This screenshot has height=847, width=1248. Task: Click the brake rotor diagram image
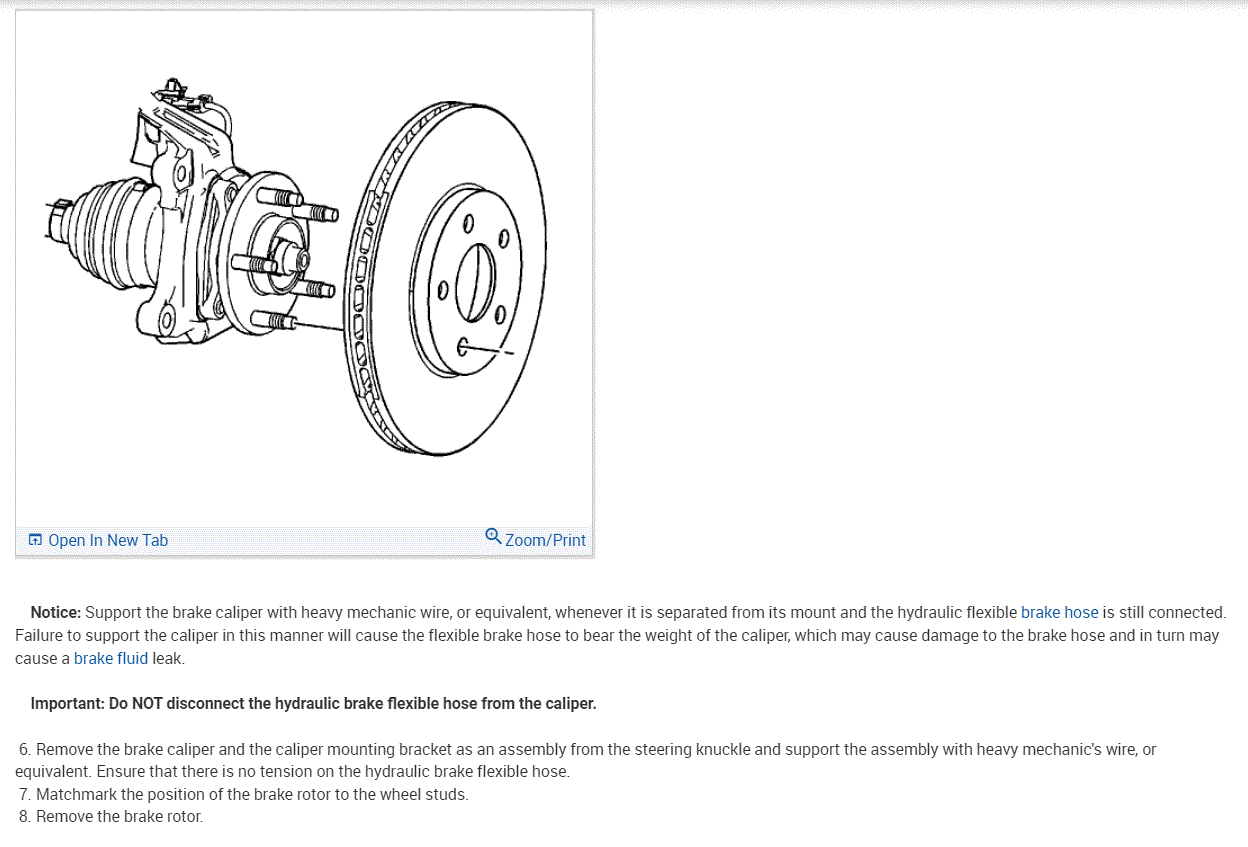coord(304,268)
